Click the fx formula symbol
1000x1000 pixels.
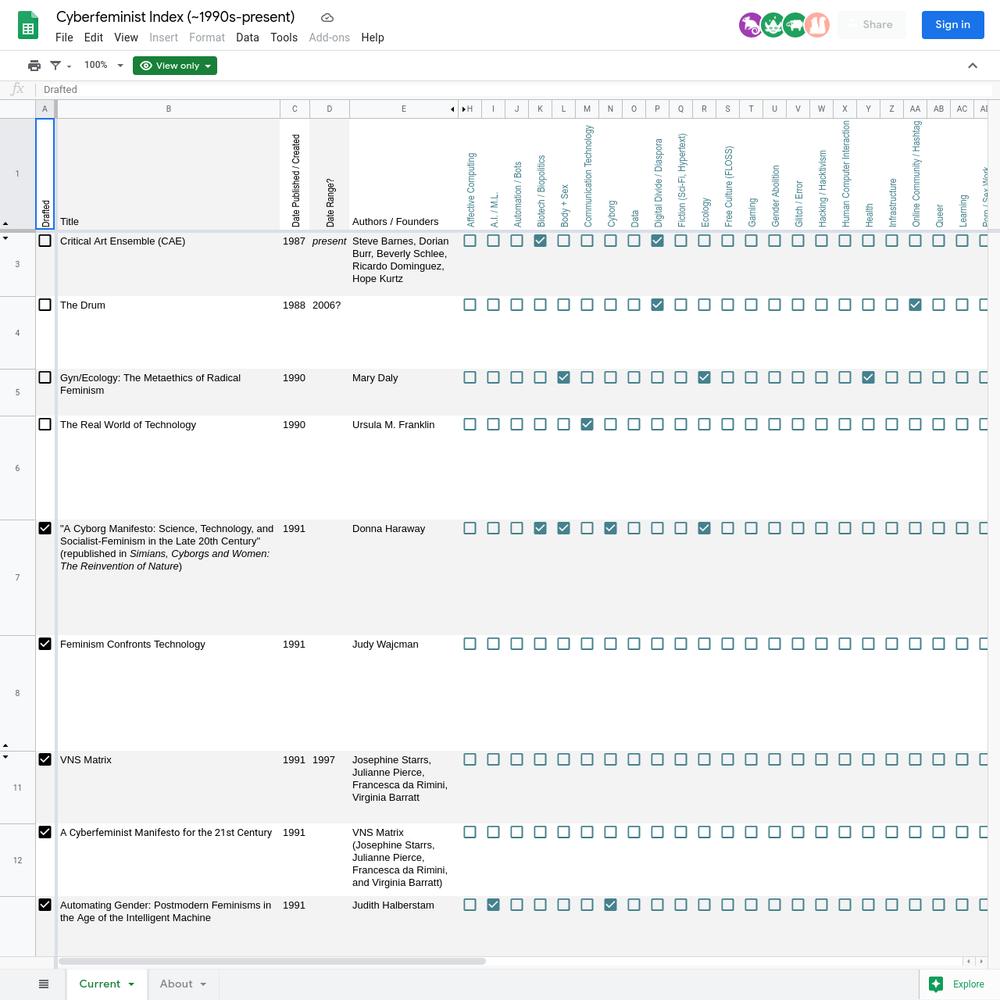click(18, 89)
